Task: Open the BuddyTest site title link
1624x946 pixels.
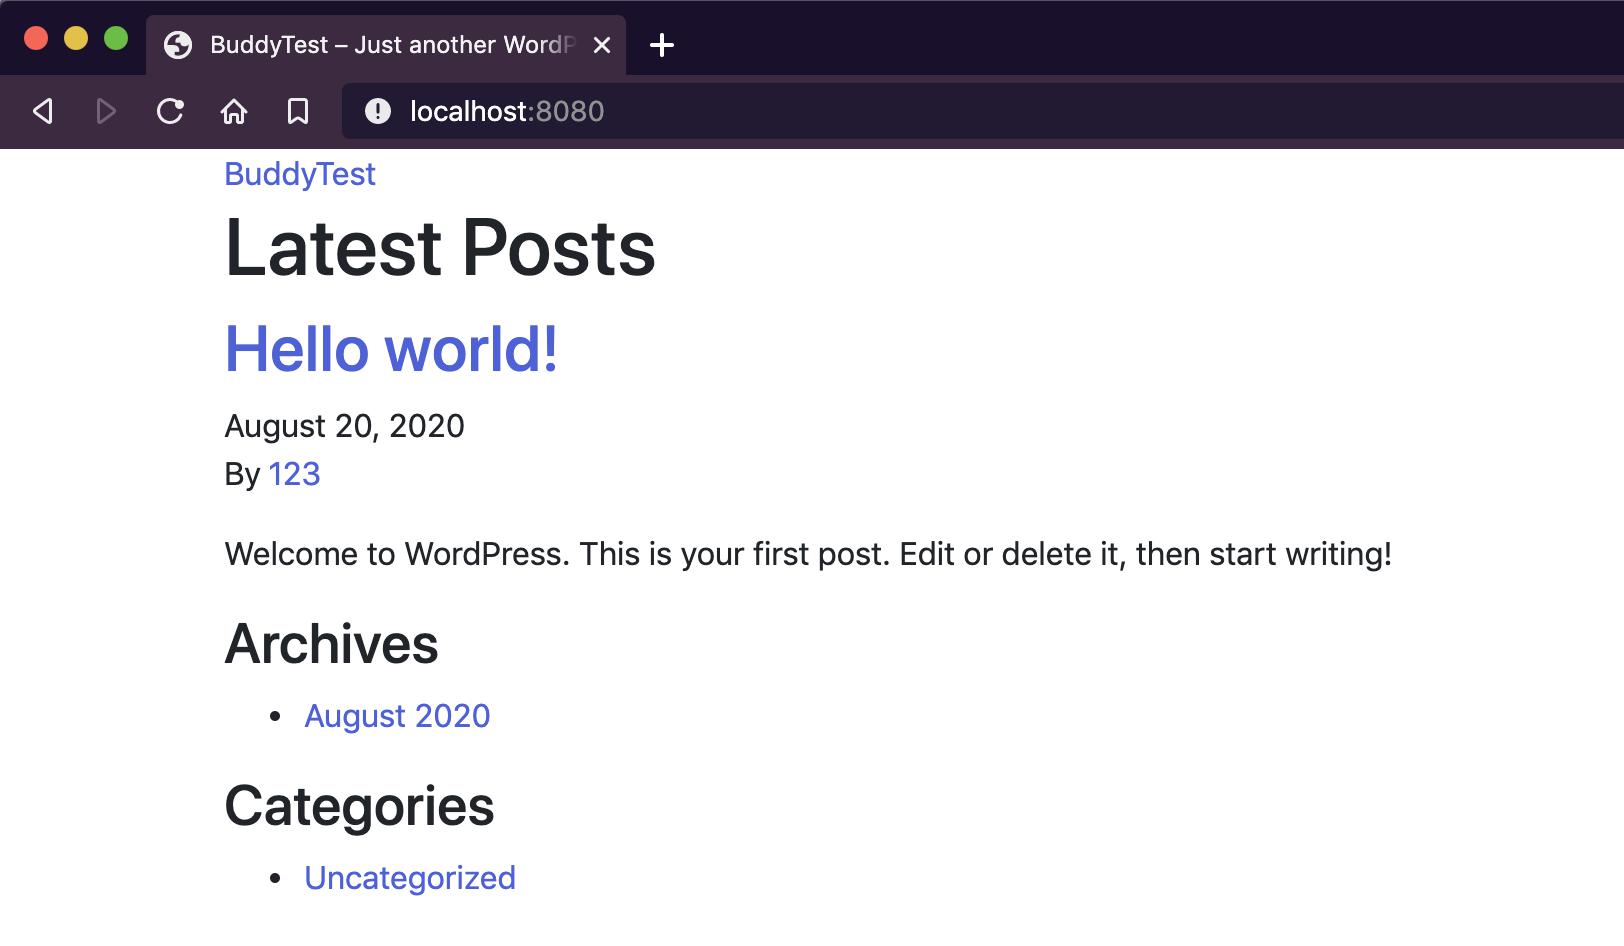Action: [300, 174]
